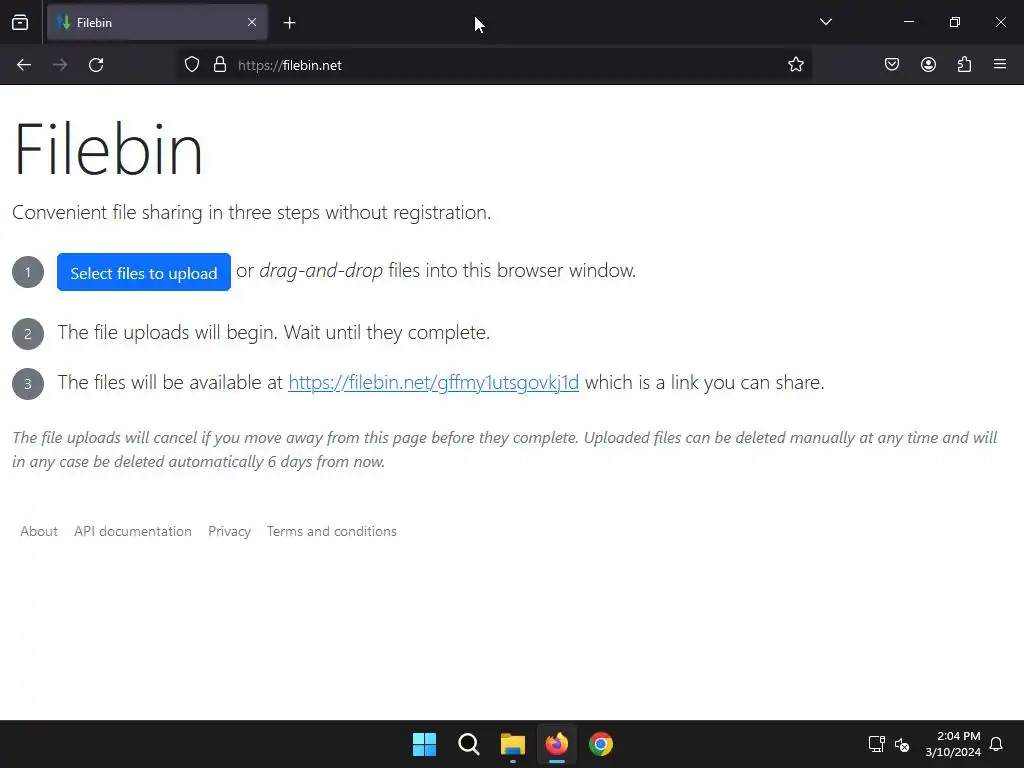Open Terms and conditions link
Image resolution: width=1024 pixels, height=768 pixels.
332,532
